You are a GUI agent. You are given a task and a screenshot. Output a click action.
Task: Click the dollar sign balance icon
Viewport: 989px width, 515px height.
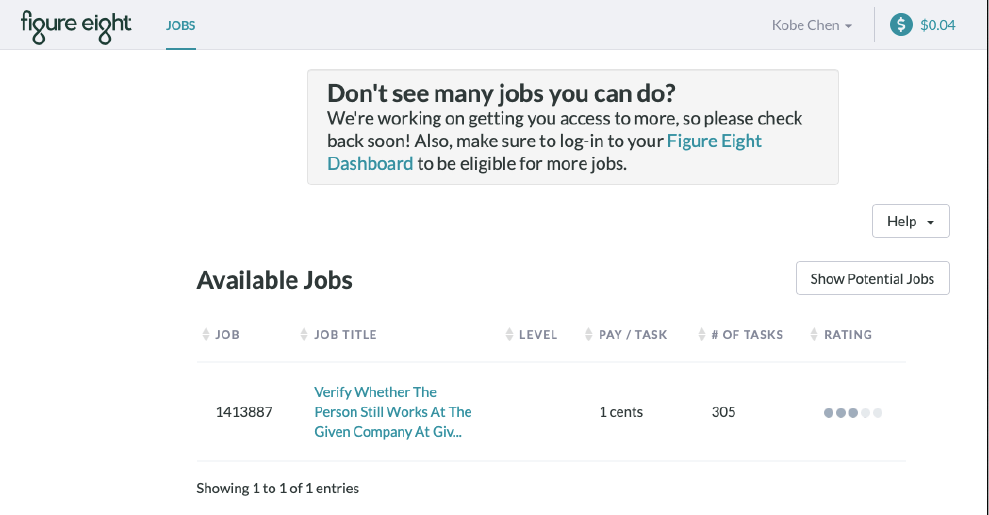pos(901,25)
